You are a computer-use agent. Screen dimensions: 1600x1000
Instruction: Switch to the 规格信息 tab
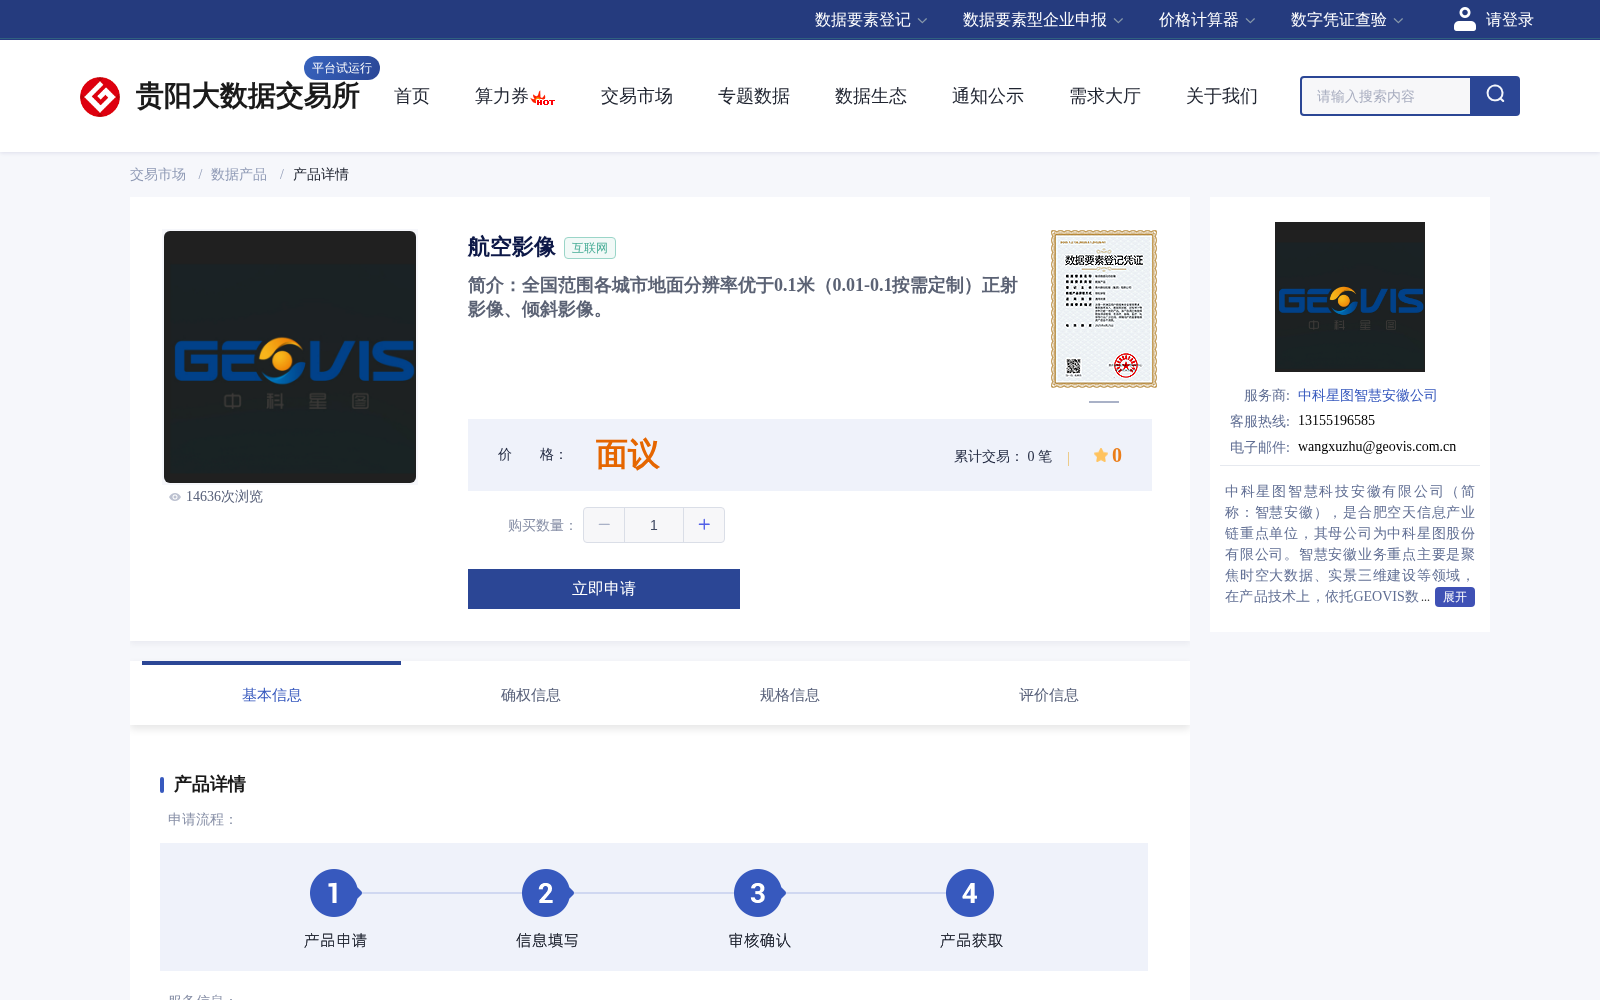tap(790, 694)
